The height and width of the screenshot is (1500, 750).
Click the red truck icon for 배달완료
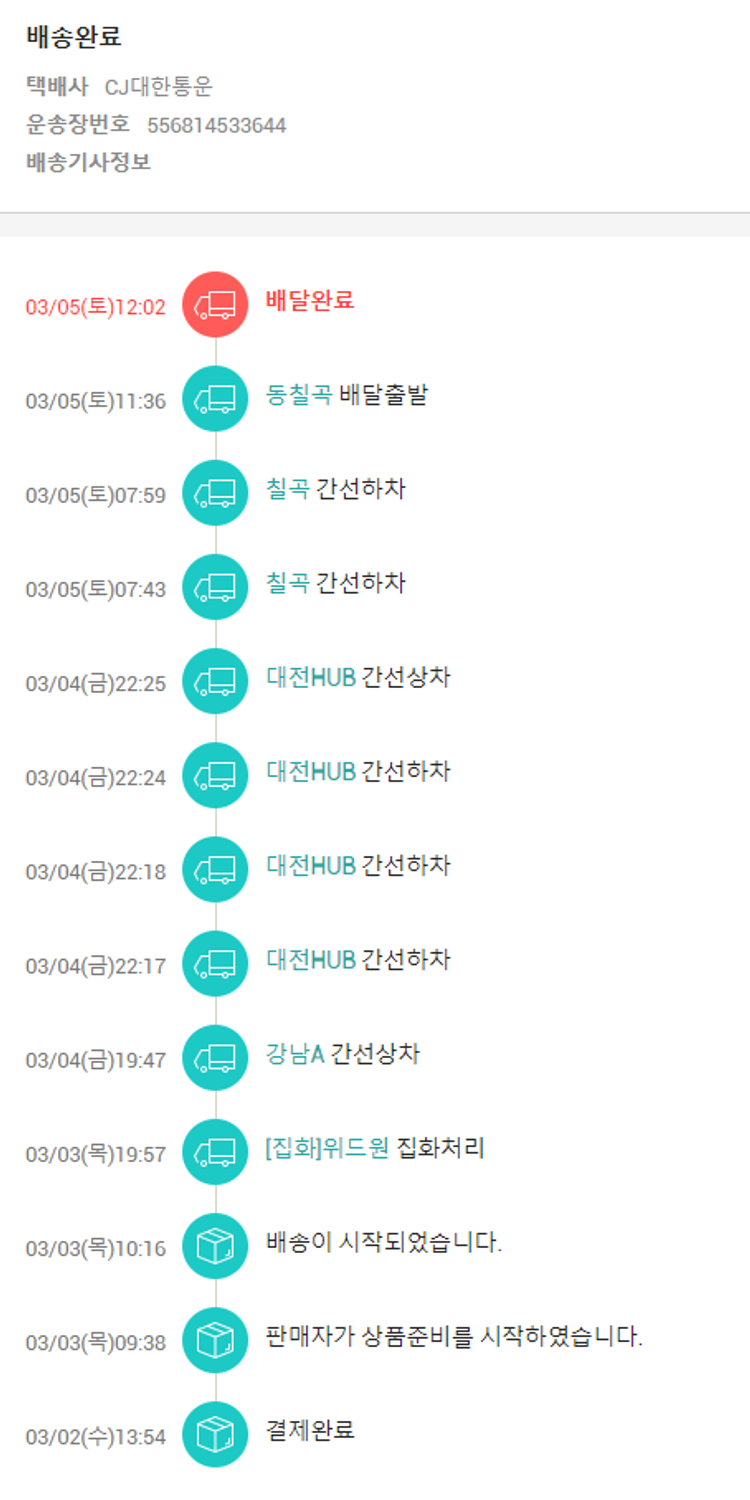coord(215,305)
